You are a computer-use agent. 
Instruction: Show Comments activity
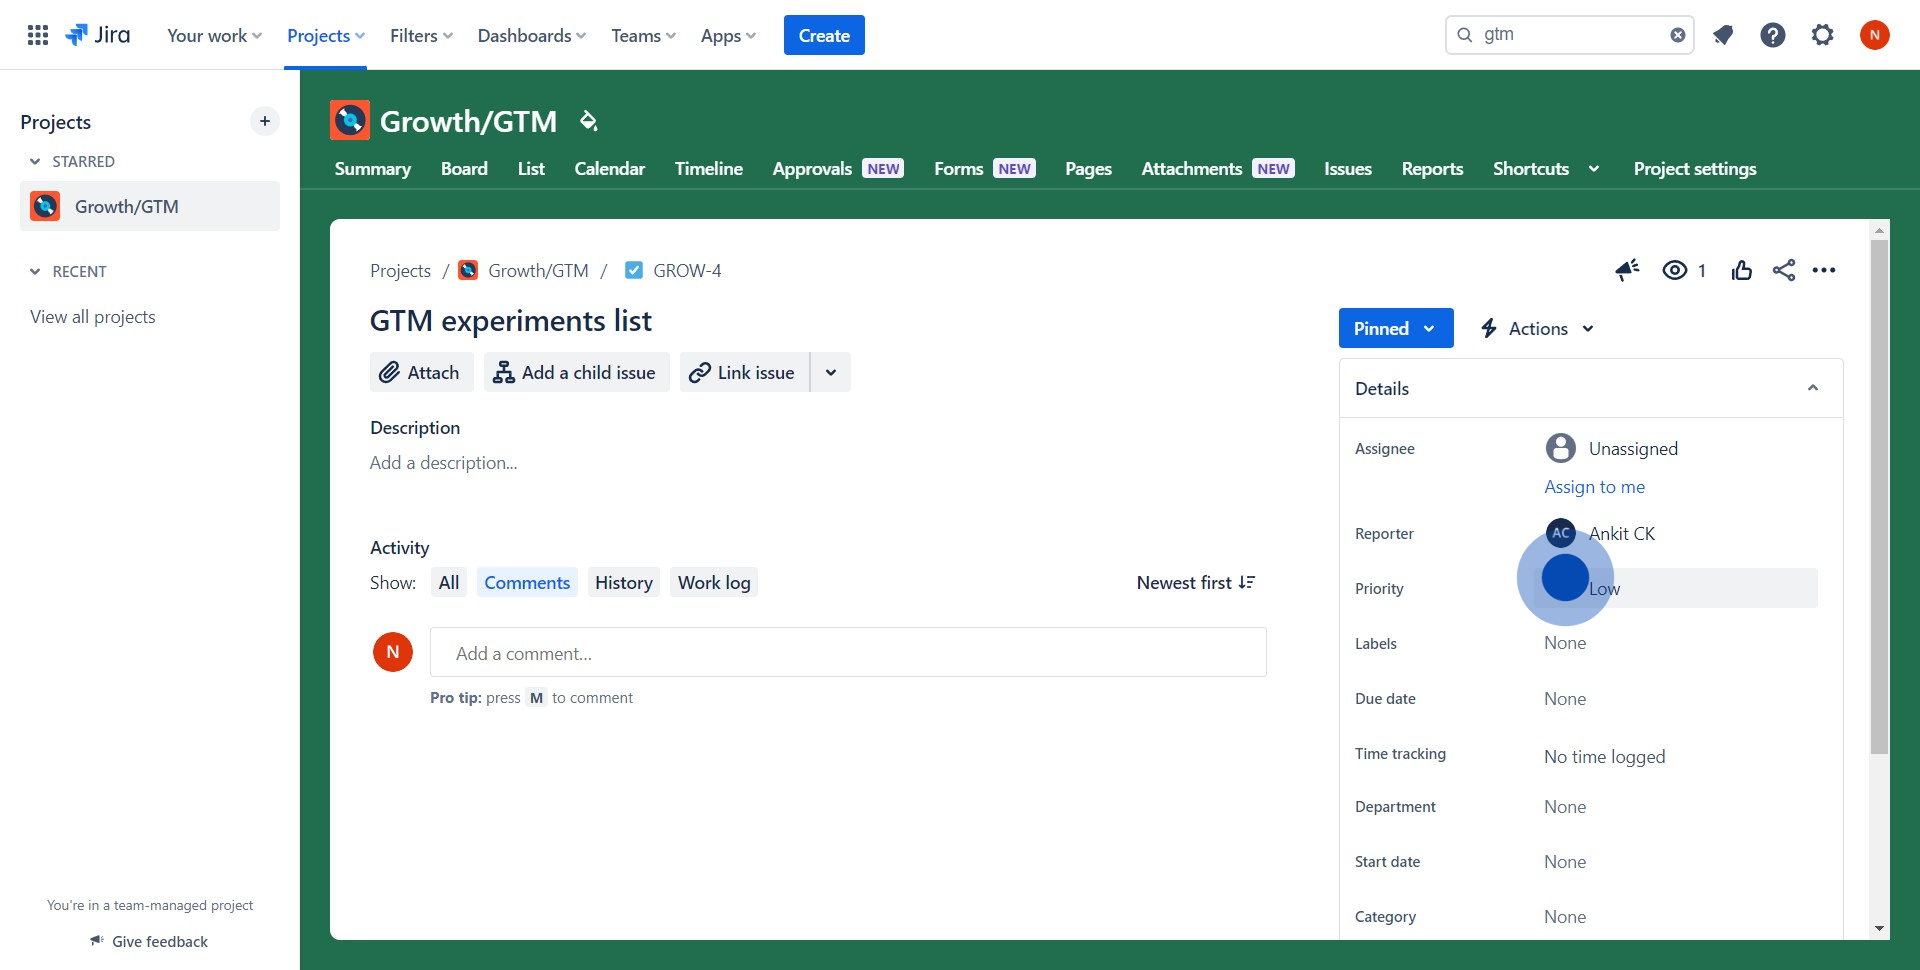pos(527,582)
